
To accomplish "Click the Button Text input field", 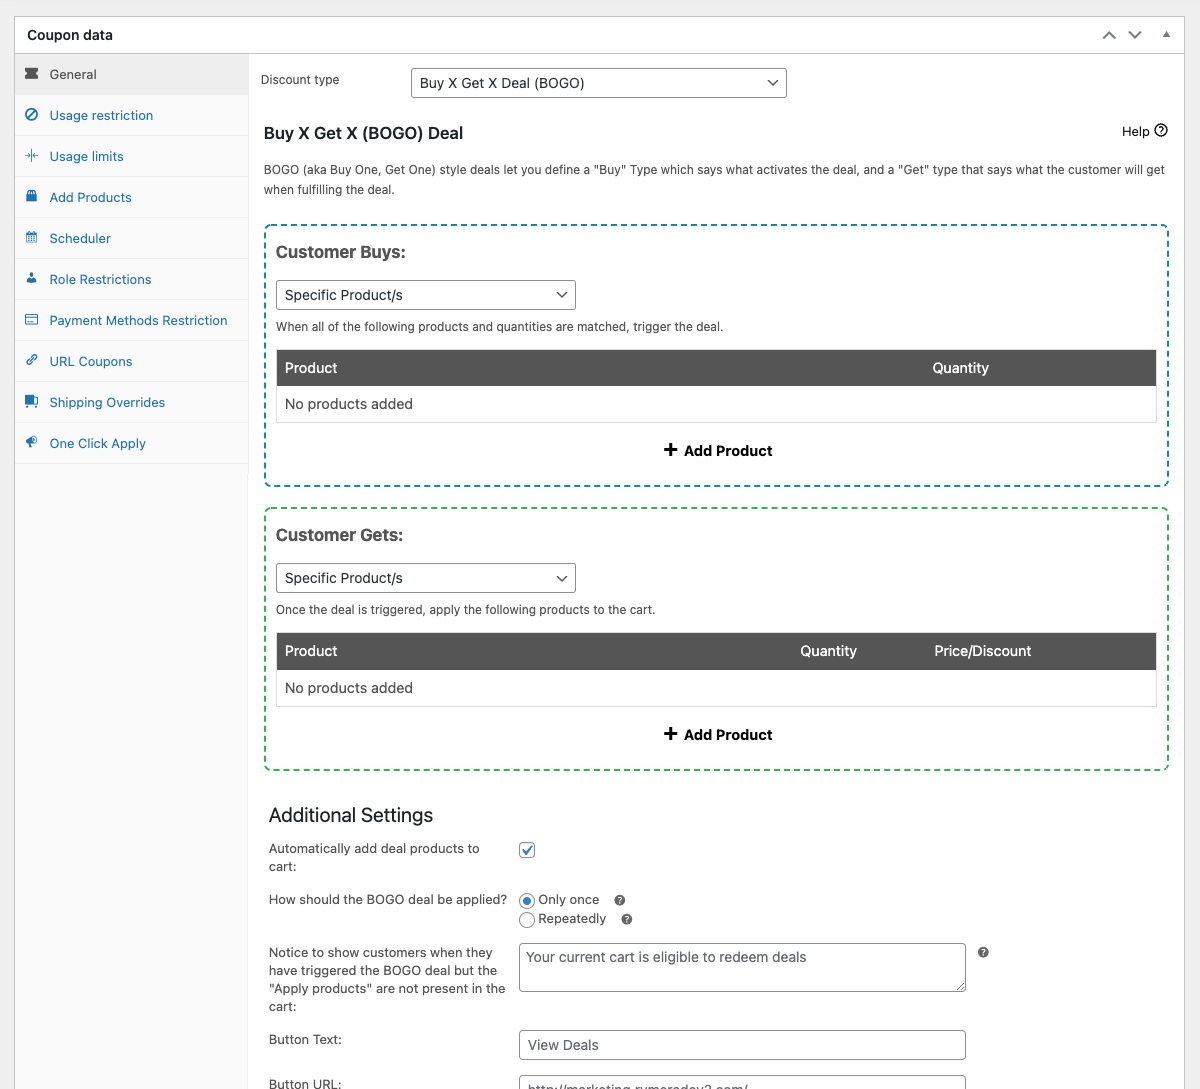I will [742, 1045].
